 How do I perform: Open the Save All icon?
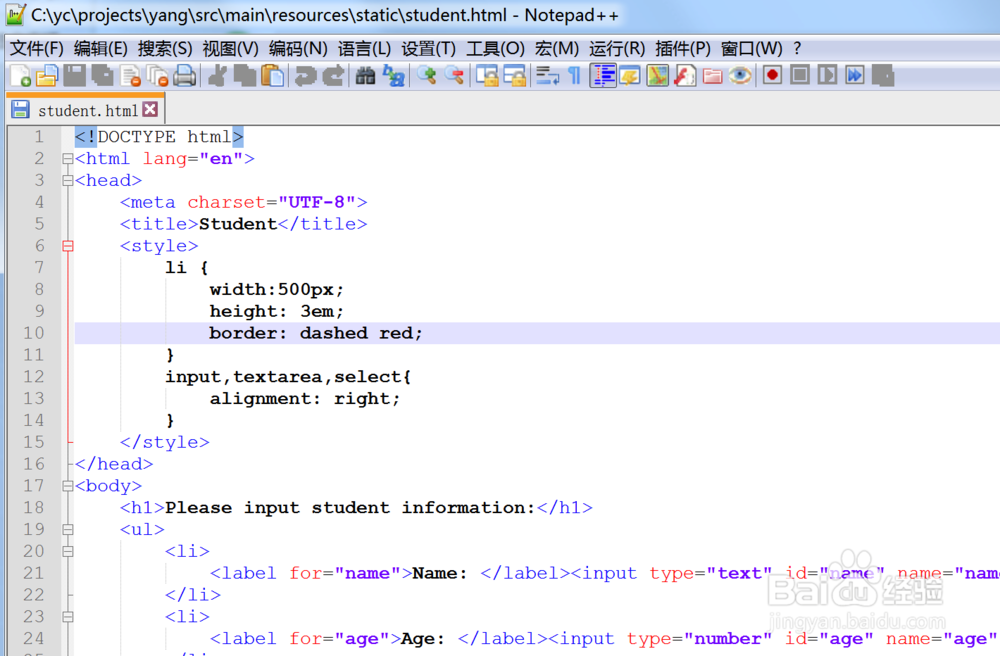pyautogui.click(x=102, y=76)
